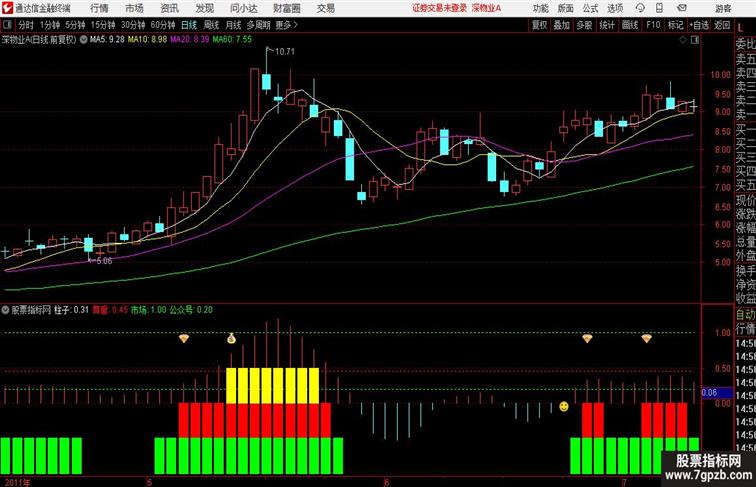Add stock using the +自选 button

coord(699,25)
